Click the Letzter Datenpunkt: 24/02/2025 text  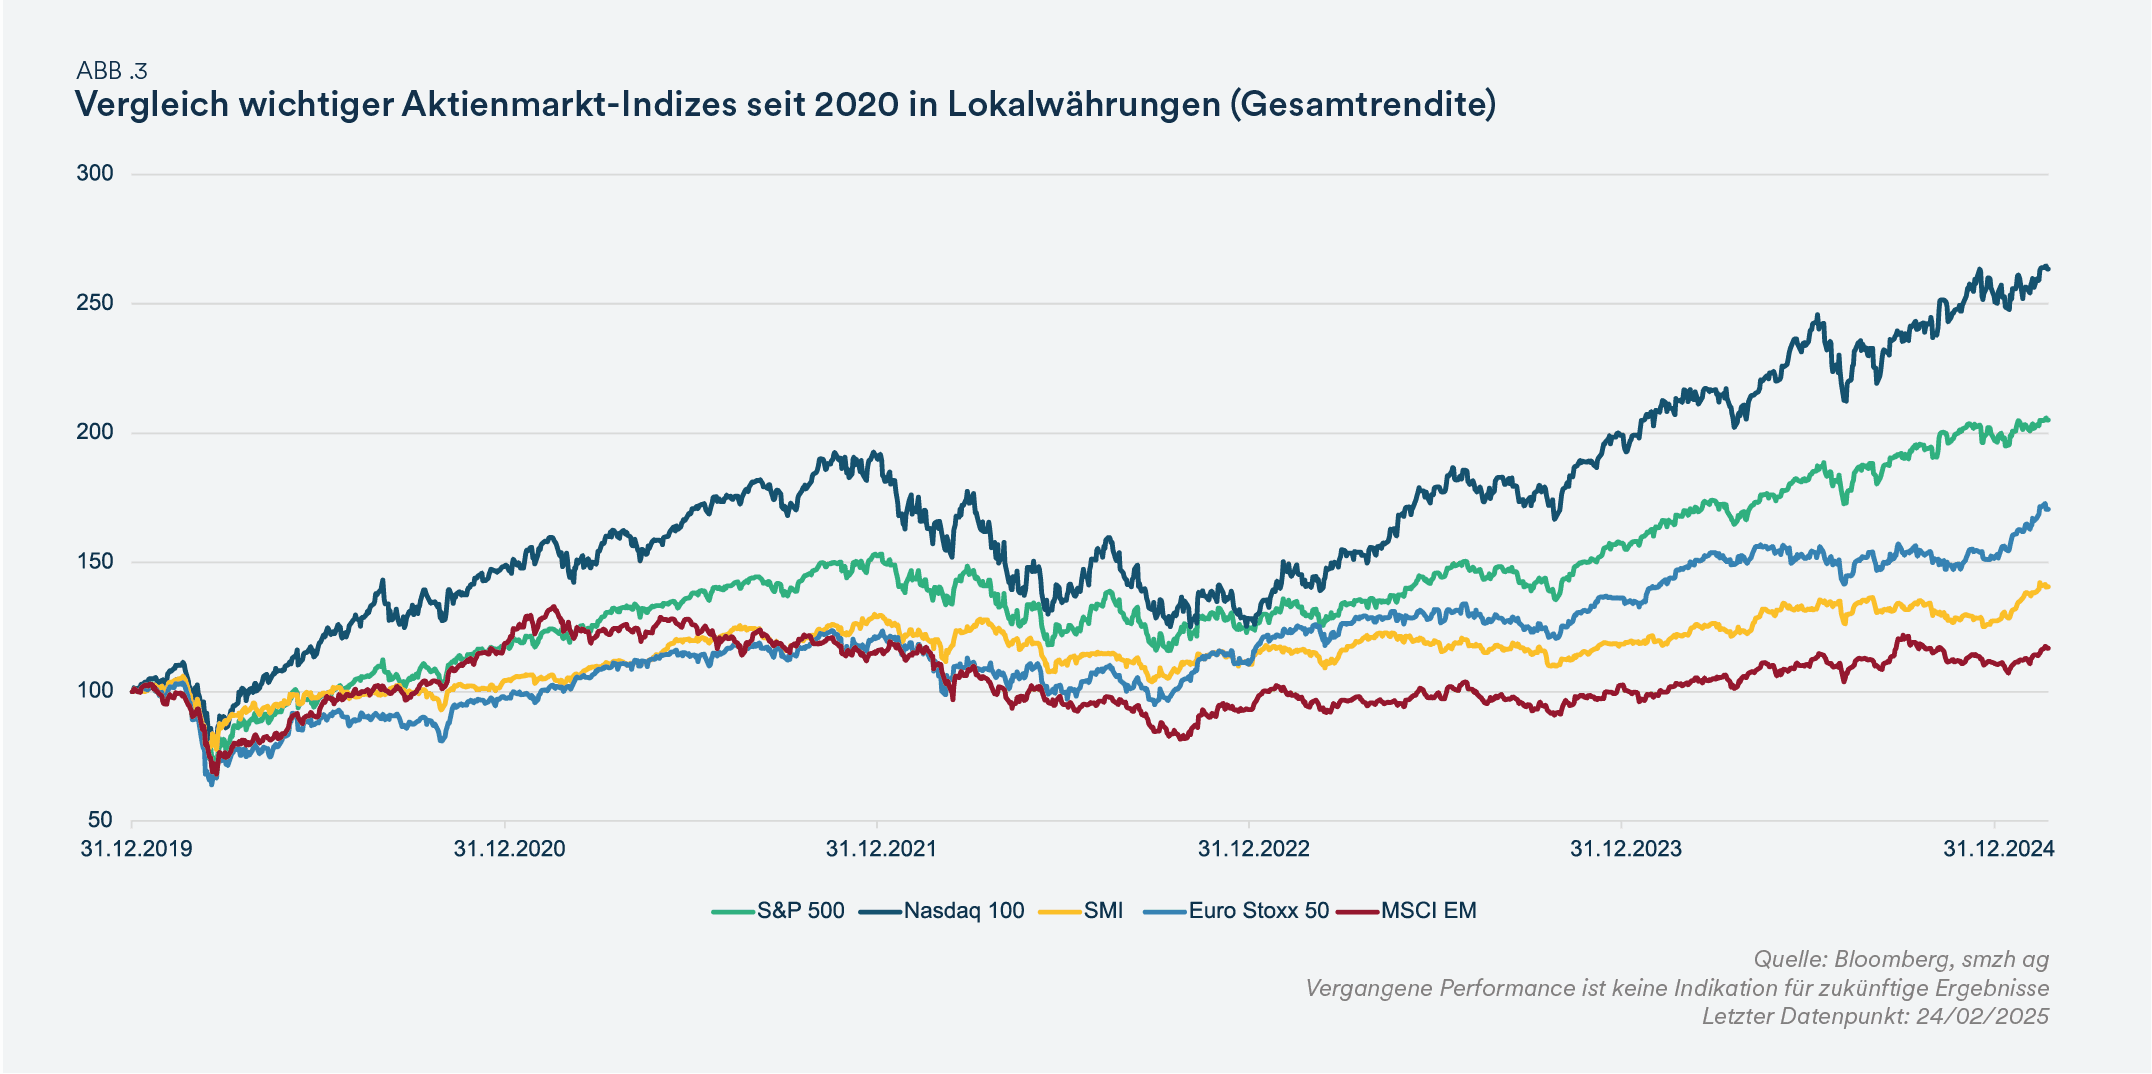tap(1875, 1017)
